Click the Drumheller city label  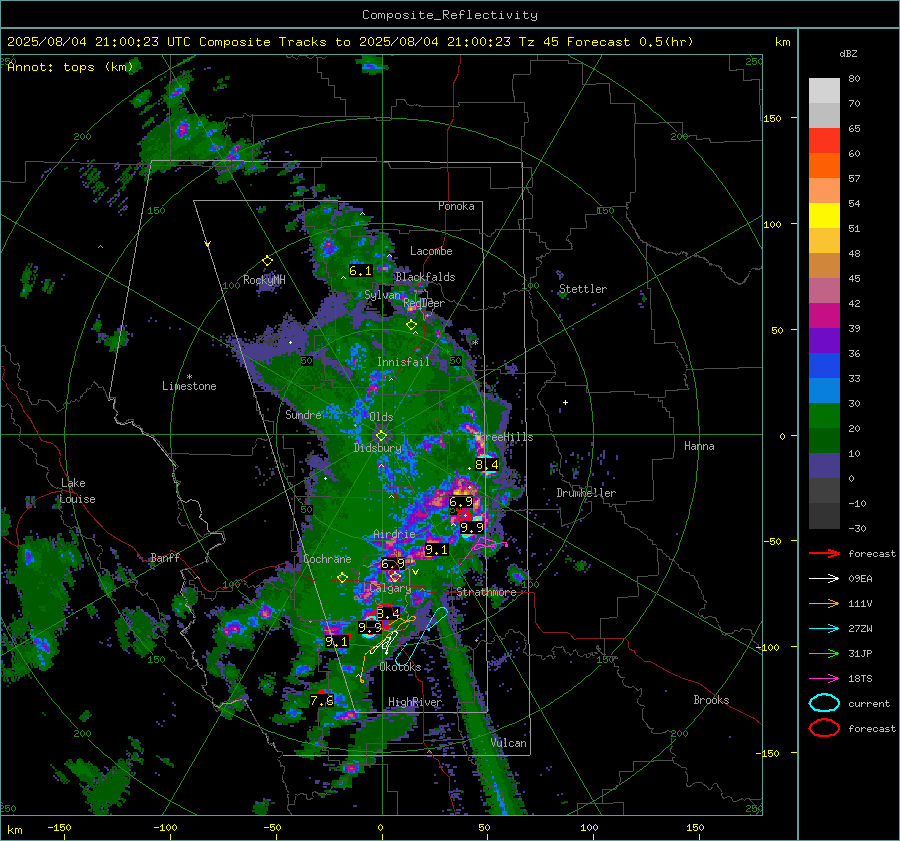click(x=586, y=493)
